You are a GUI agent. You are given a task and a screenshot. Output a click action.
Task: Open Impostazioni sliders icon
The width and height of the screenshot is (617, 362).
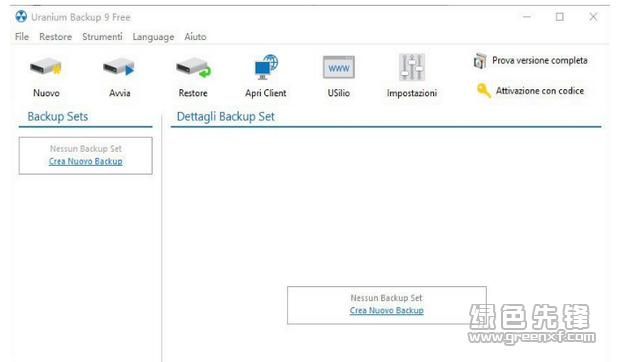pyautogui.click(x=412, y=67)
